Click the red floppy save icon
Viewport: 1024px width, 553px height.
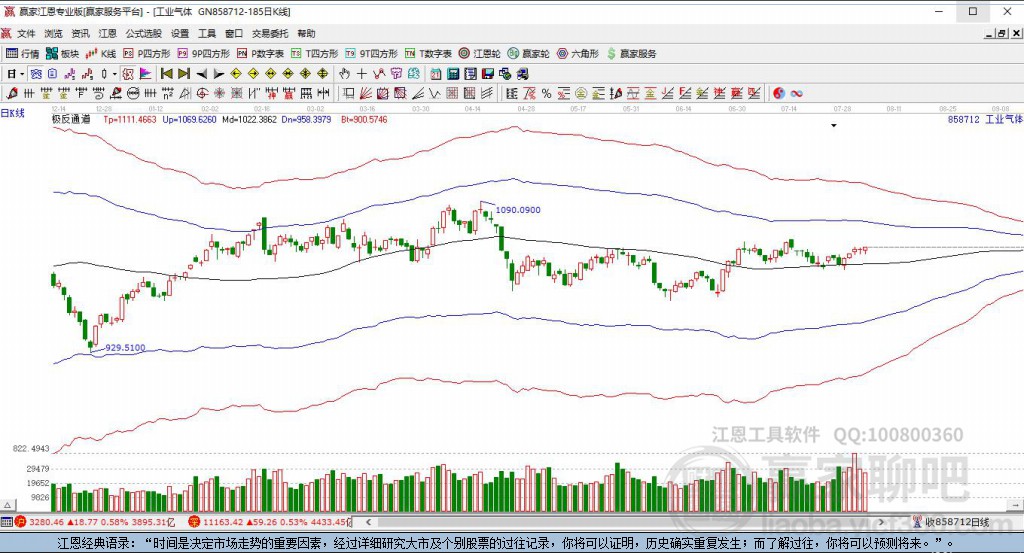tap(488, 74)
